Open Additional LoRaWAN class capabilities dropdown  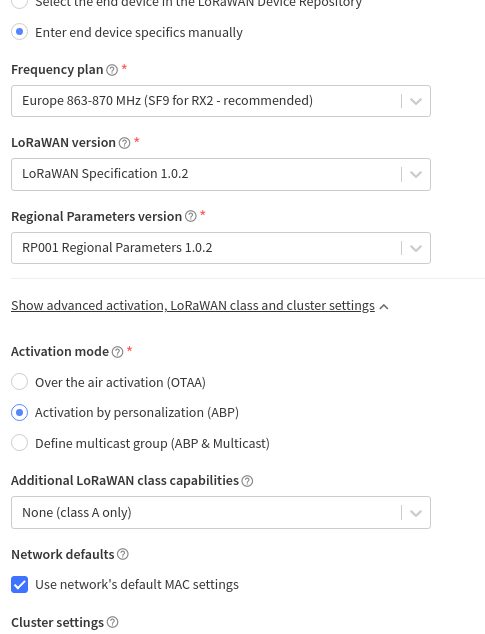(x=221, y=512)
